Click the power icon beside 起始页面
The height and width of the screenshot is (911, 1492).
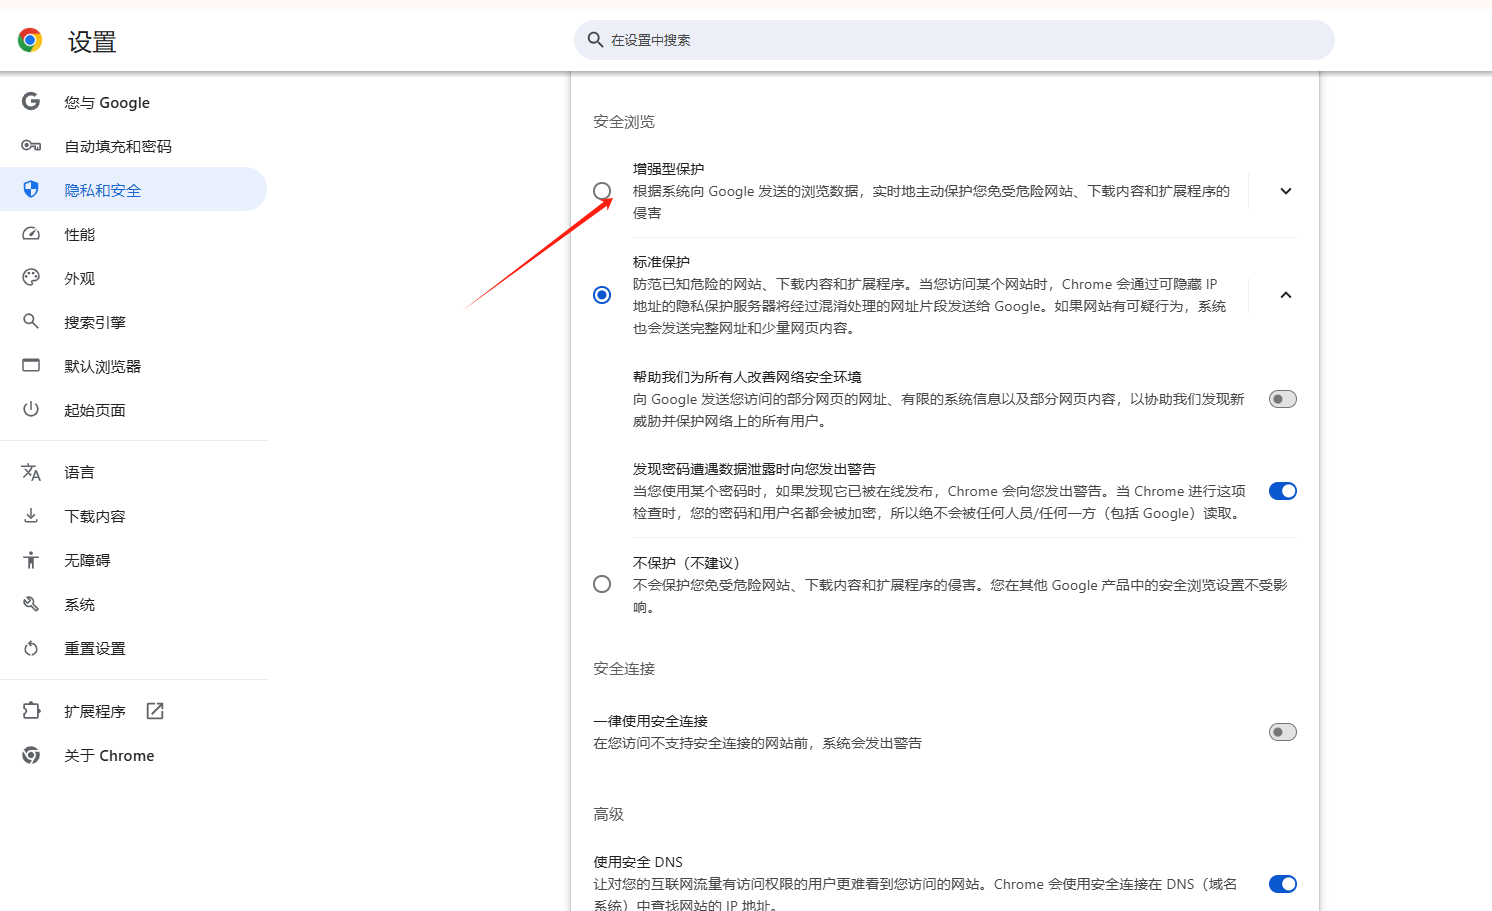31,410
